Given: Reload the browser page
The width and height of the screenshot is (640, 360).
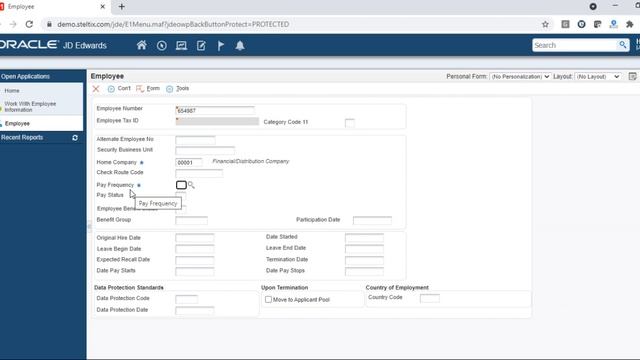Looking at the screenshot, I should (29, 24).
